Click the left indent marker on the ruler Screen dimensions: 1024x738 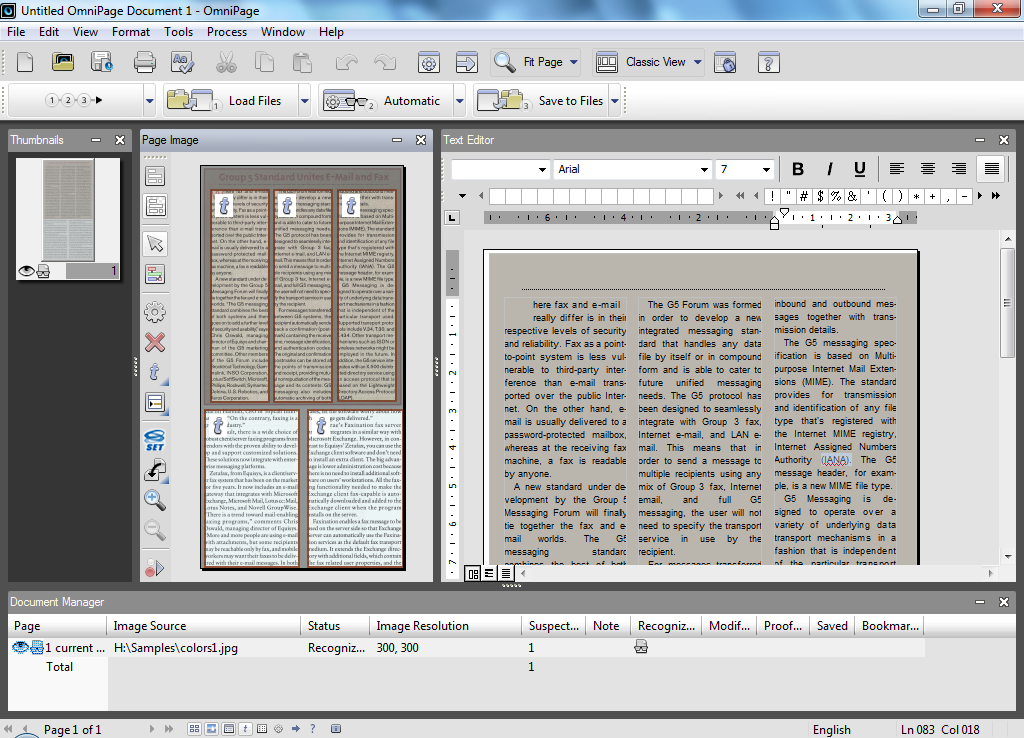[x=775, y=224]
